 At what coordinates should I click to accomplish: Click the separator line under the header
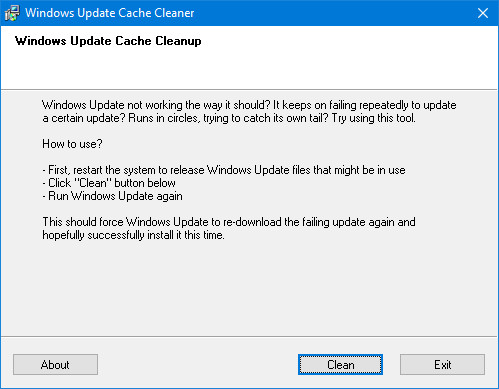tap(249, 89)
